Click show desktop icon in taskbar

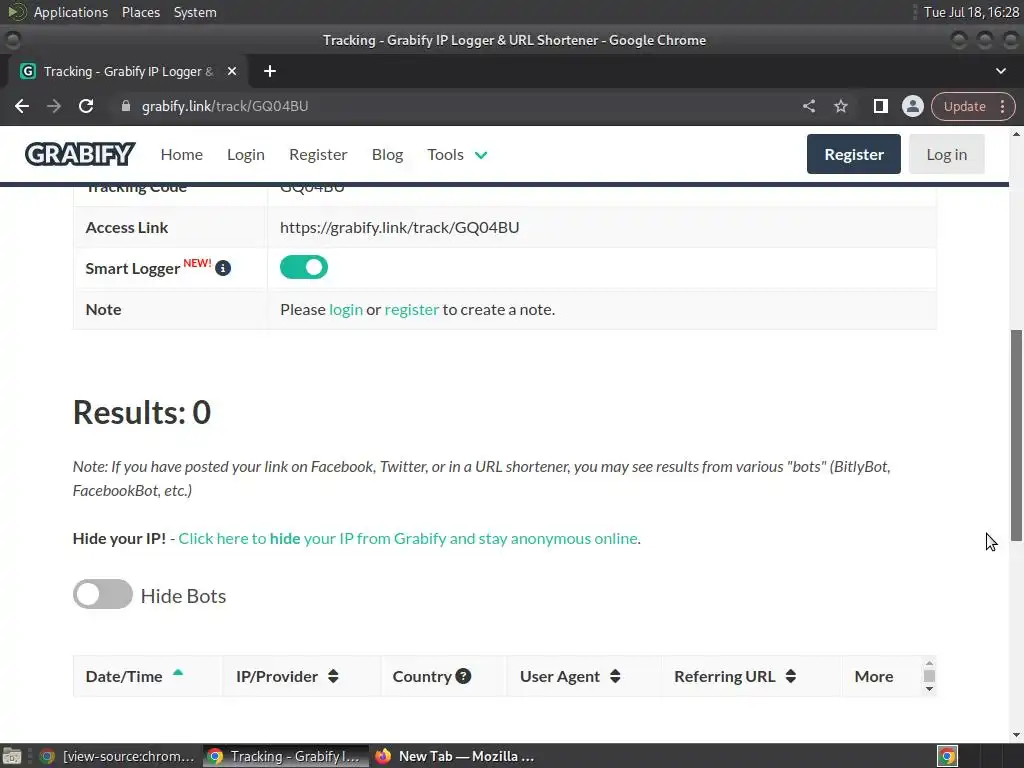12,756
